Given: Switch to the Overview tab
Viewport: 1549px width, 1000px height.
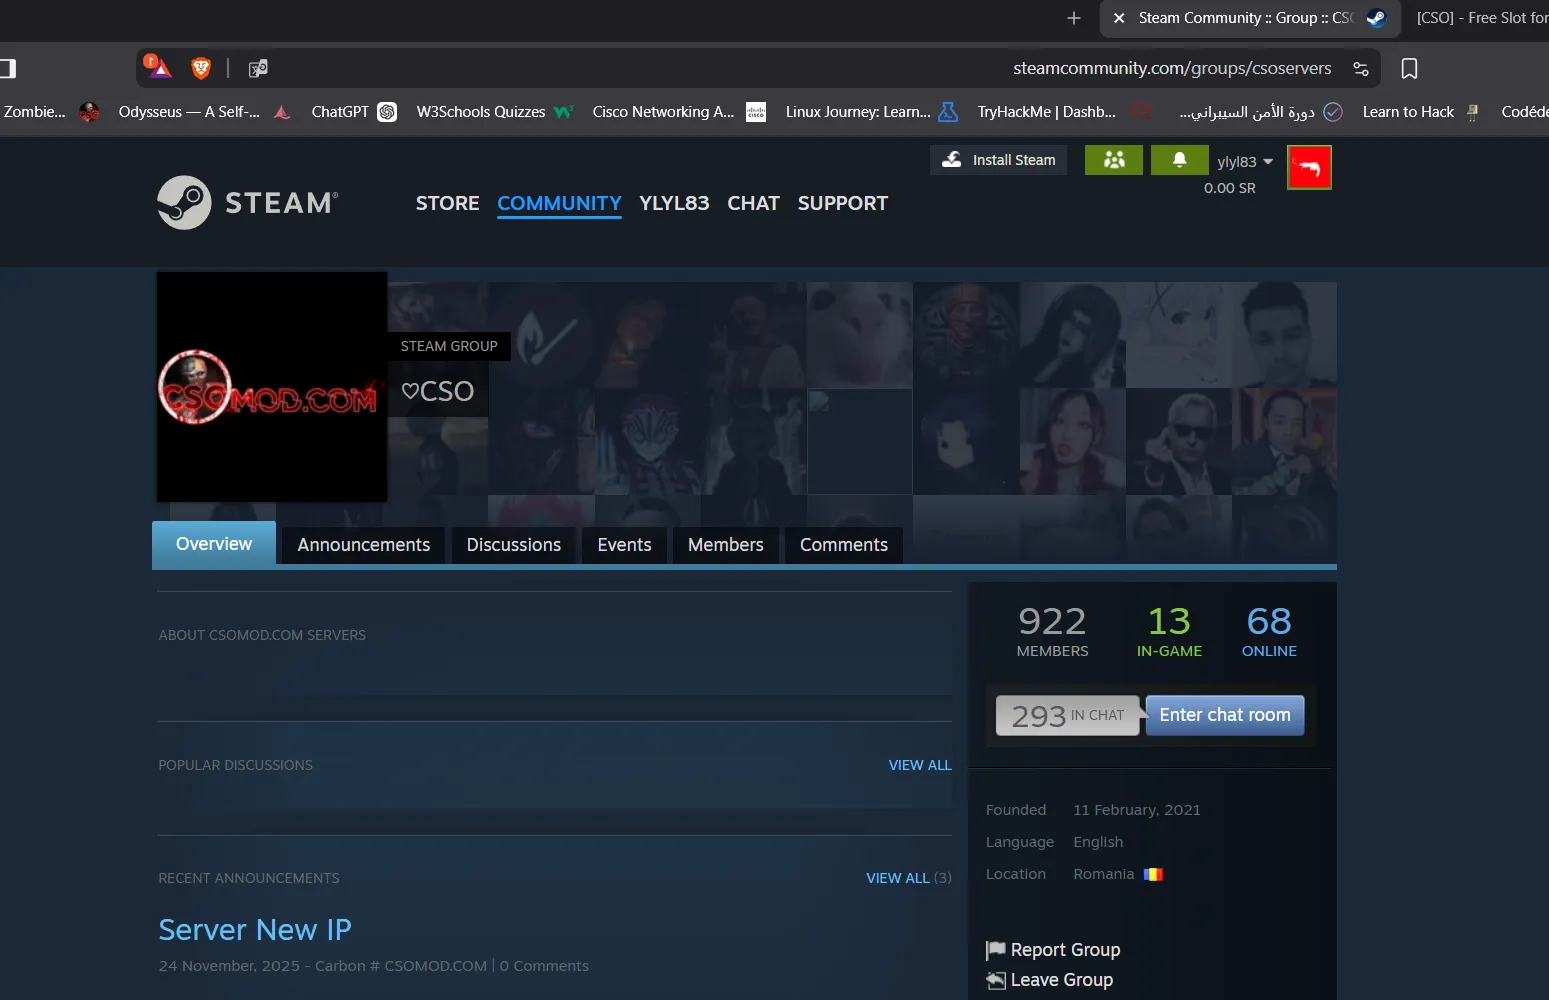Looking at the screenshot, I should coord(214,544).
